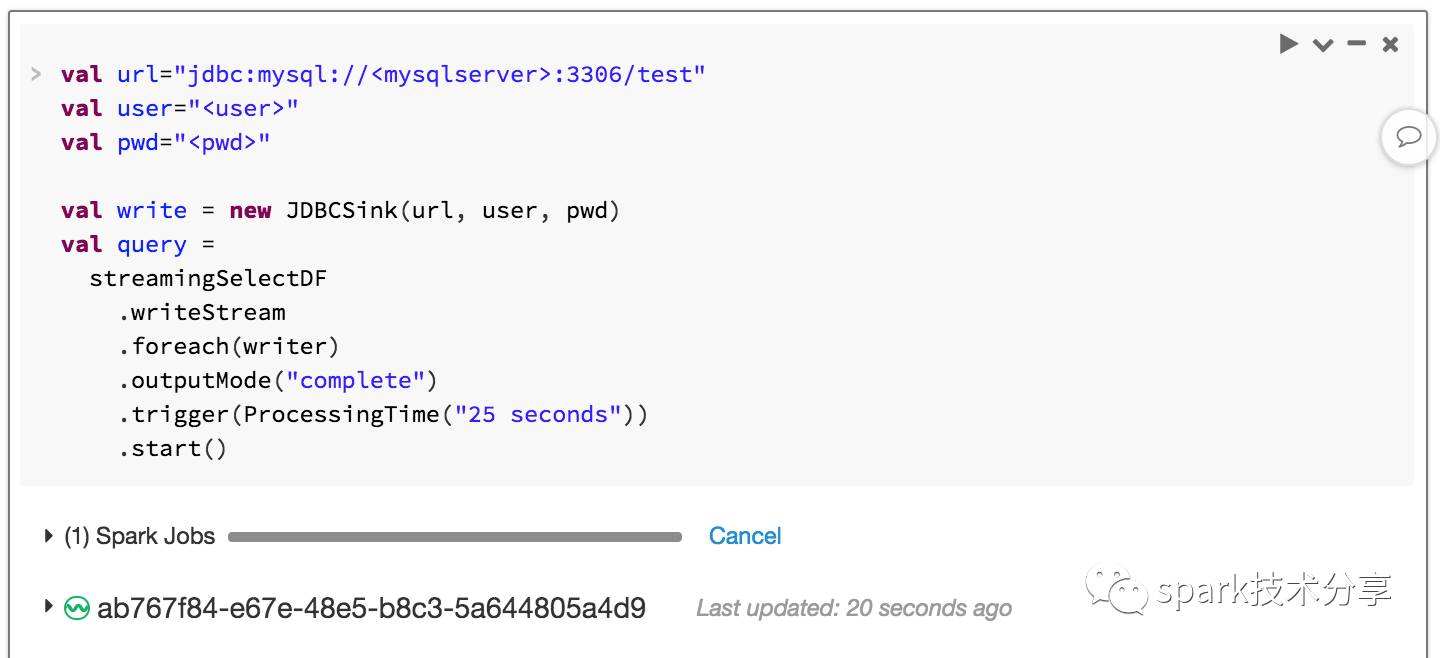Click the "complete" output mode string

[355, 381]
